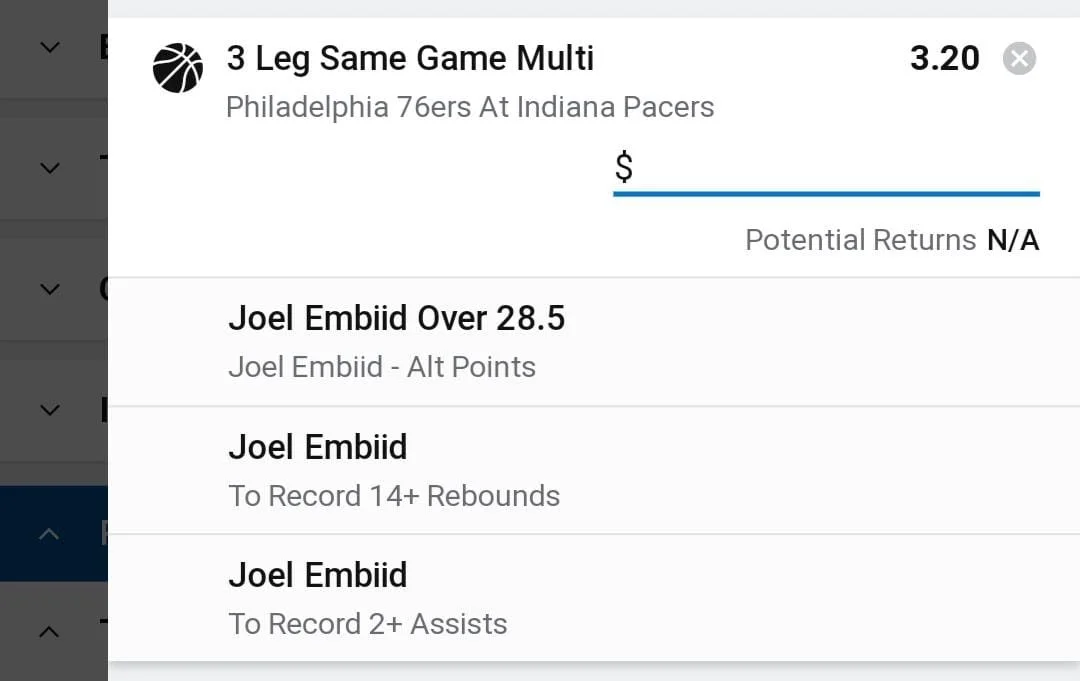This screenshot has width=1080, height=681.
Task: Select the 3 Leg Same Game Multi title
Action: point(410,58)
